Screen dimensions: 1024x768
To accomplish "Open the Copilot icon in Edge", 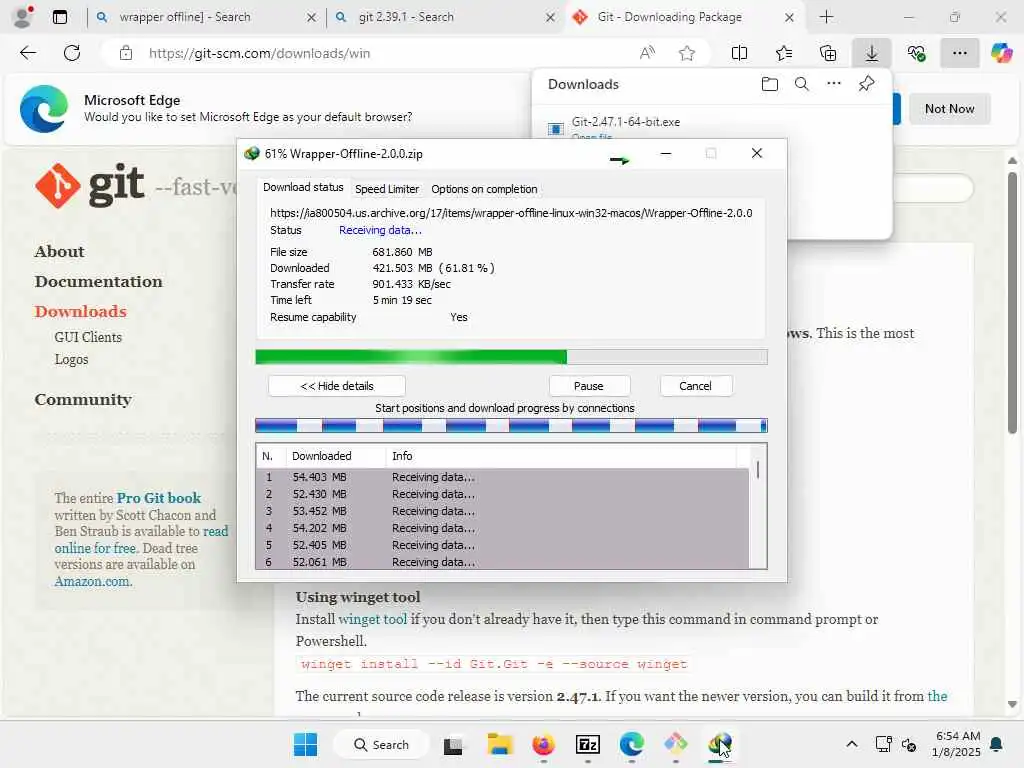I will click(1002, 53).
